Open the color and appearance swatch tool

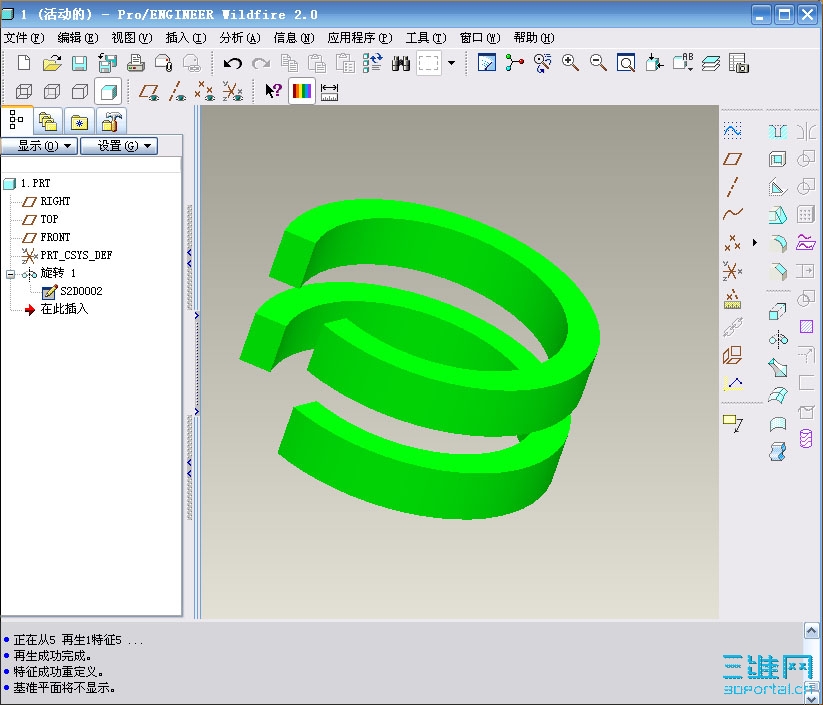point(302,91)
